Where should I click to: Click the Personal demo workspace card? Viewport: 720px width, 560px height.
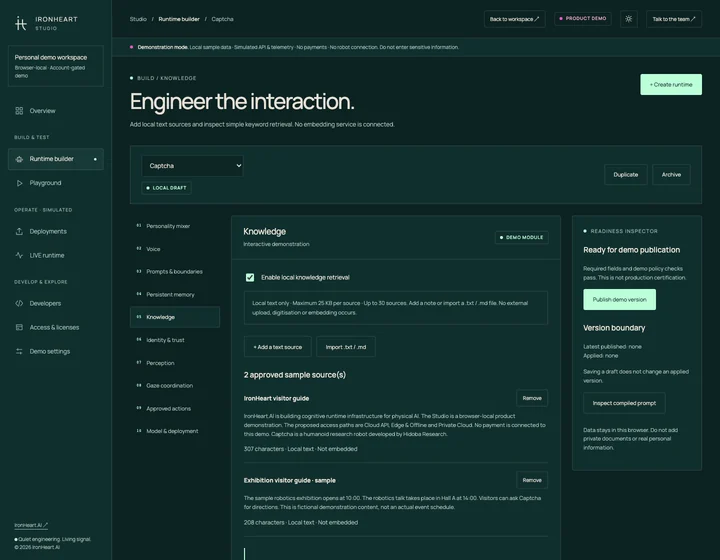point(56,66)
